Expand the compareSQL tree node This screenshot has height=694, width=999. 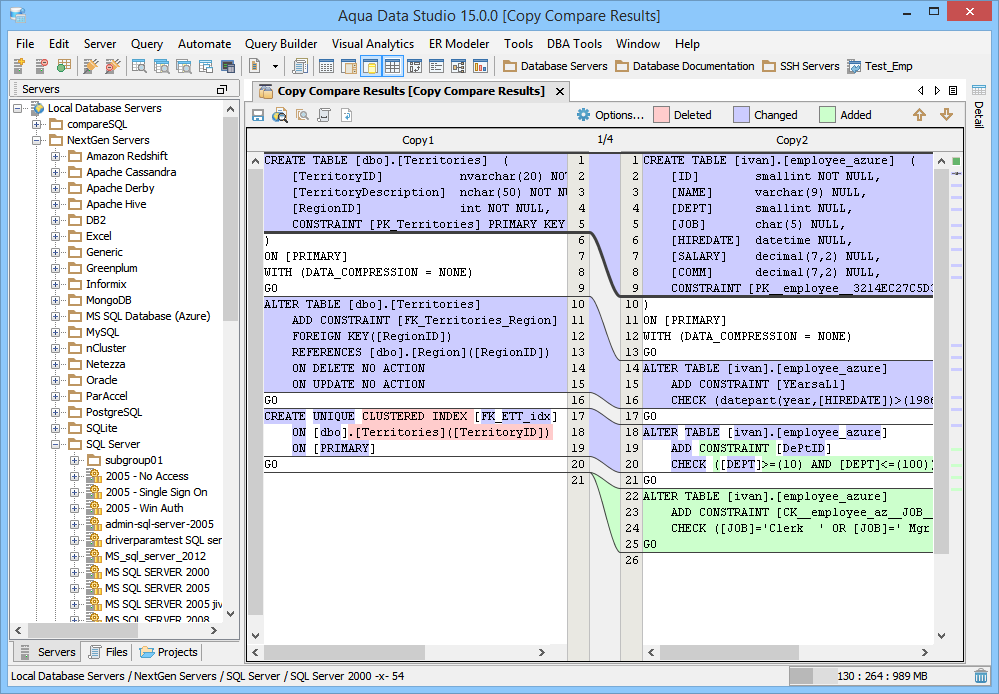click(x=36, y=124)
